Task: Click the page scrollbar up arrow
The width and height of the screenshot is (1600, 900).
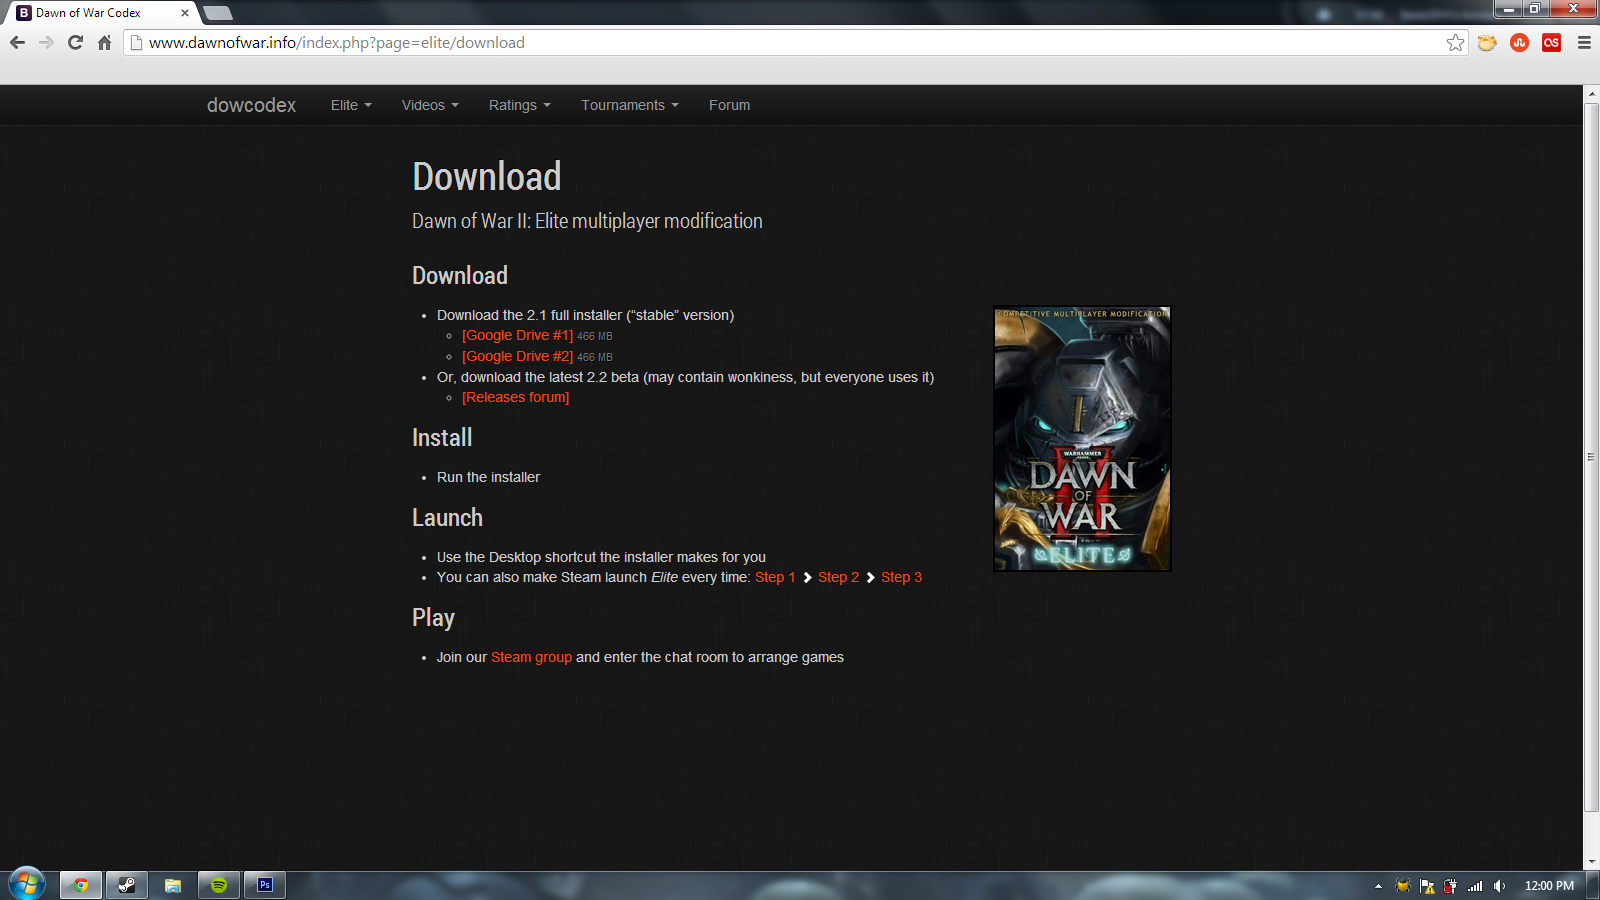Action: point(1592,94)
